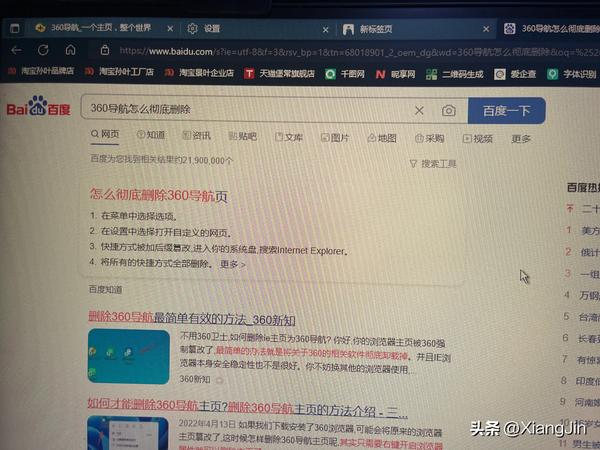Expand 更多 search categories
This screenshot has width=600, height=450.
tap(521, 139)
